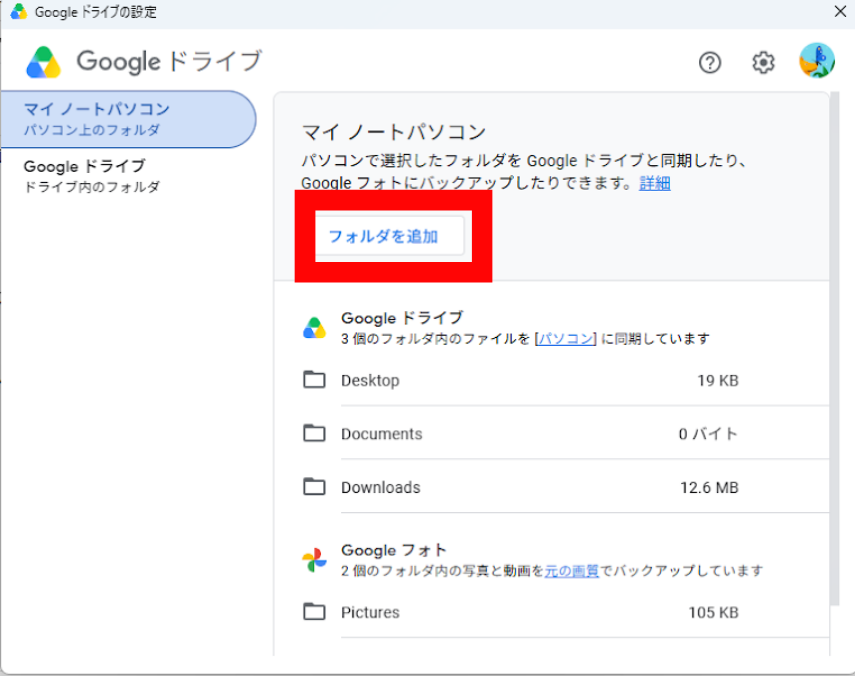Viewport: 856px width, 676px height.
Task: Open the 詳細 link
Action: tap(655, 183)
